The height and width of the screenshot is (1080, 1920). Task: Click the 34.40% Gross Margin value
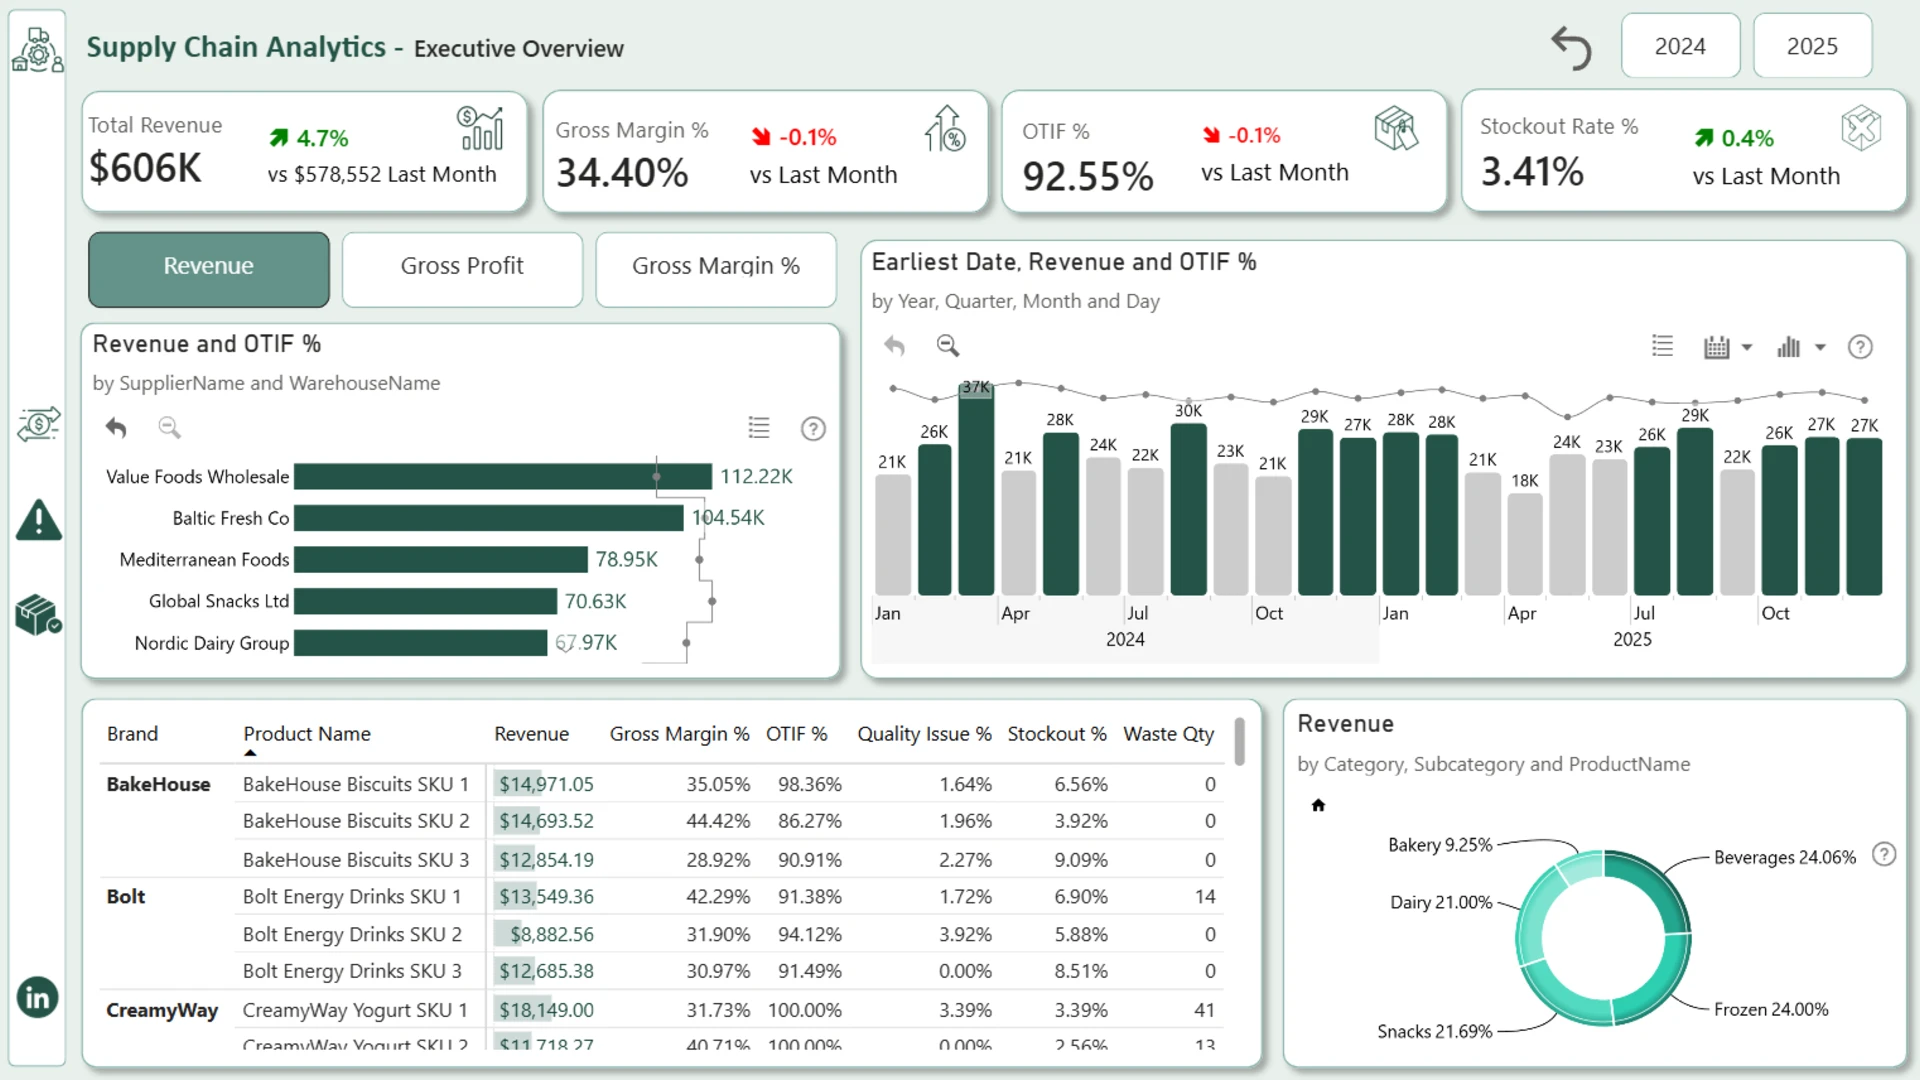point(622,173)
